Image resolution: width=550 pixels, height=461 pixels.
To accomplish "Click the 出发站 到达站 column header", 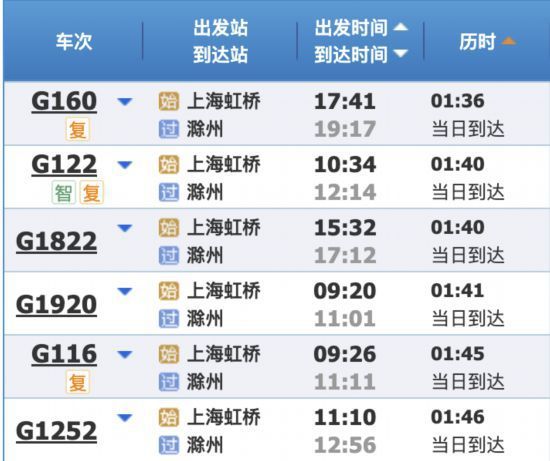I will 221,41.
